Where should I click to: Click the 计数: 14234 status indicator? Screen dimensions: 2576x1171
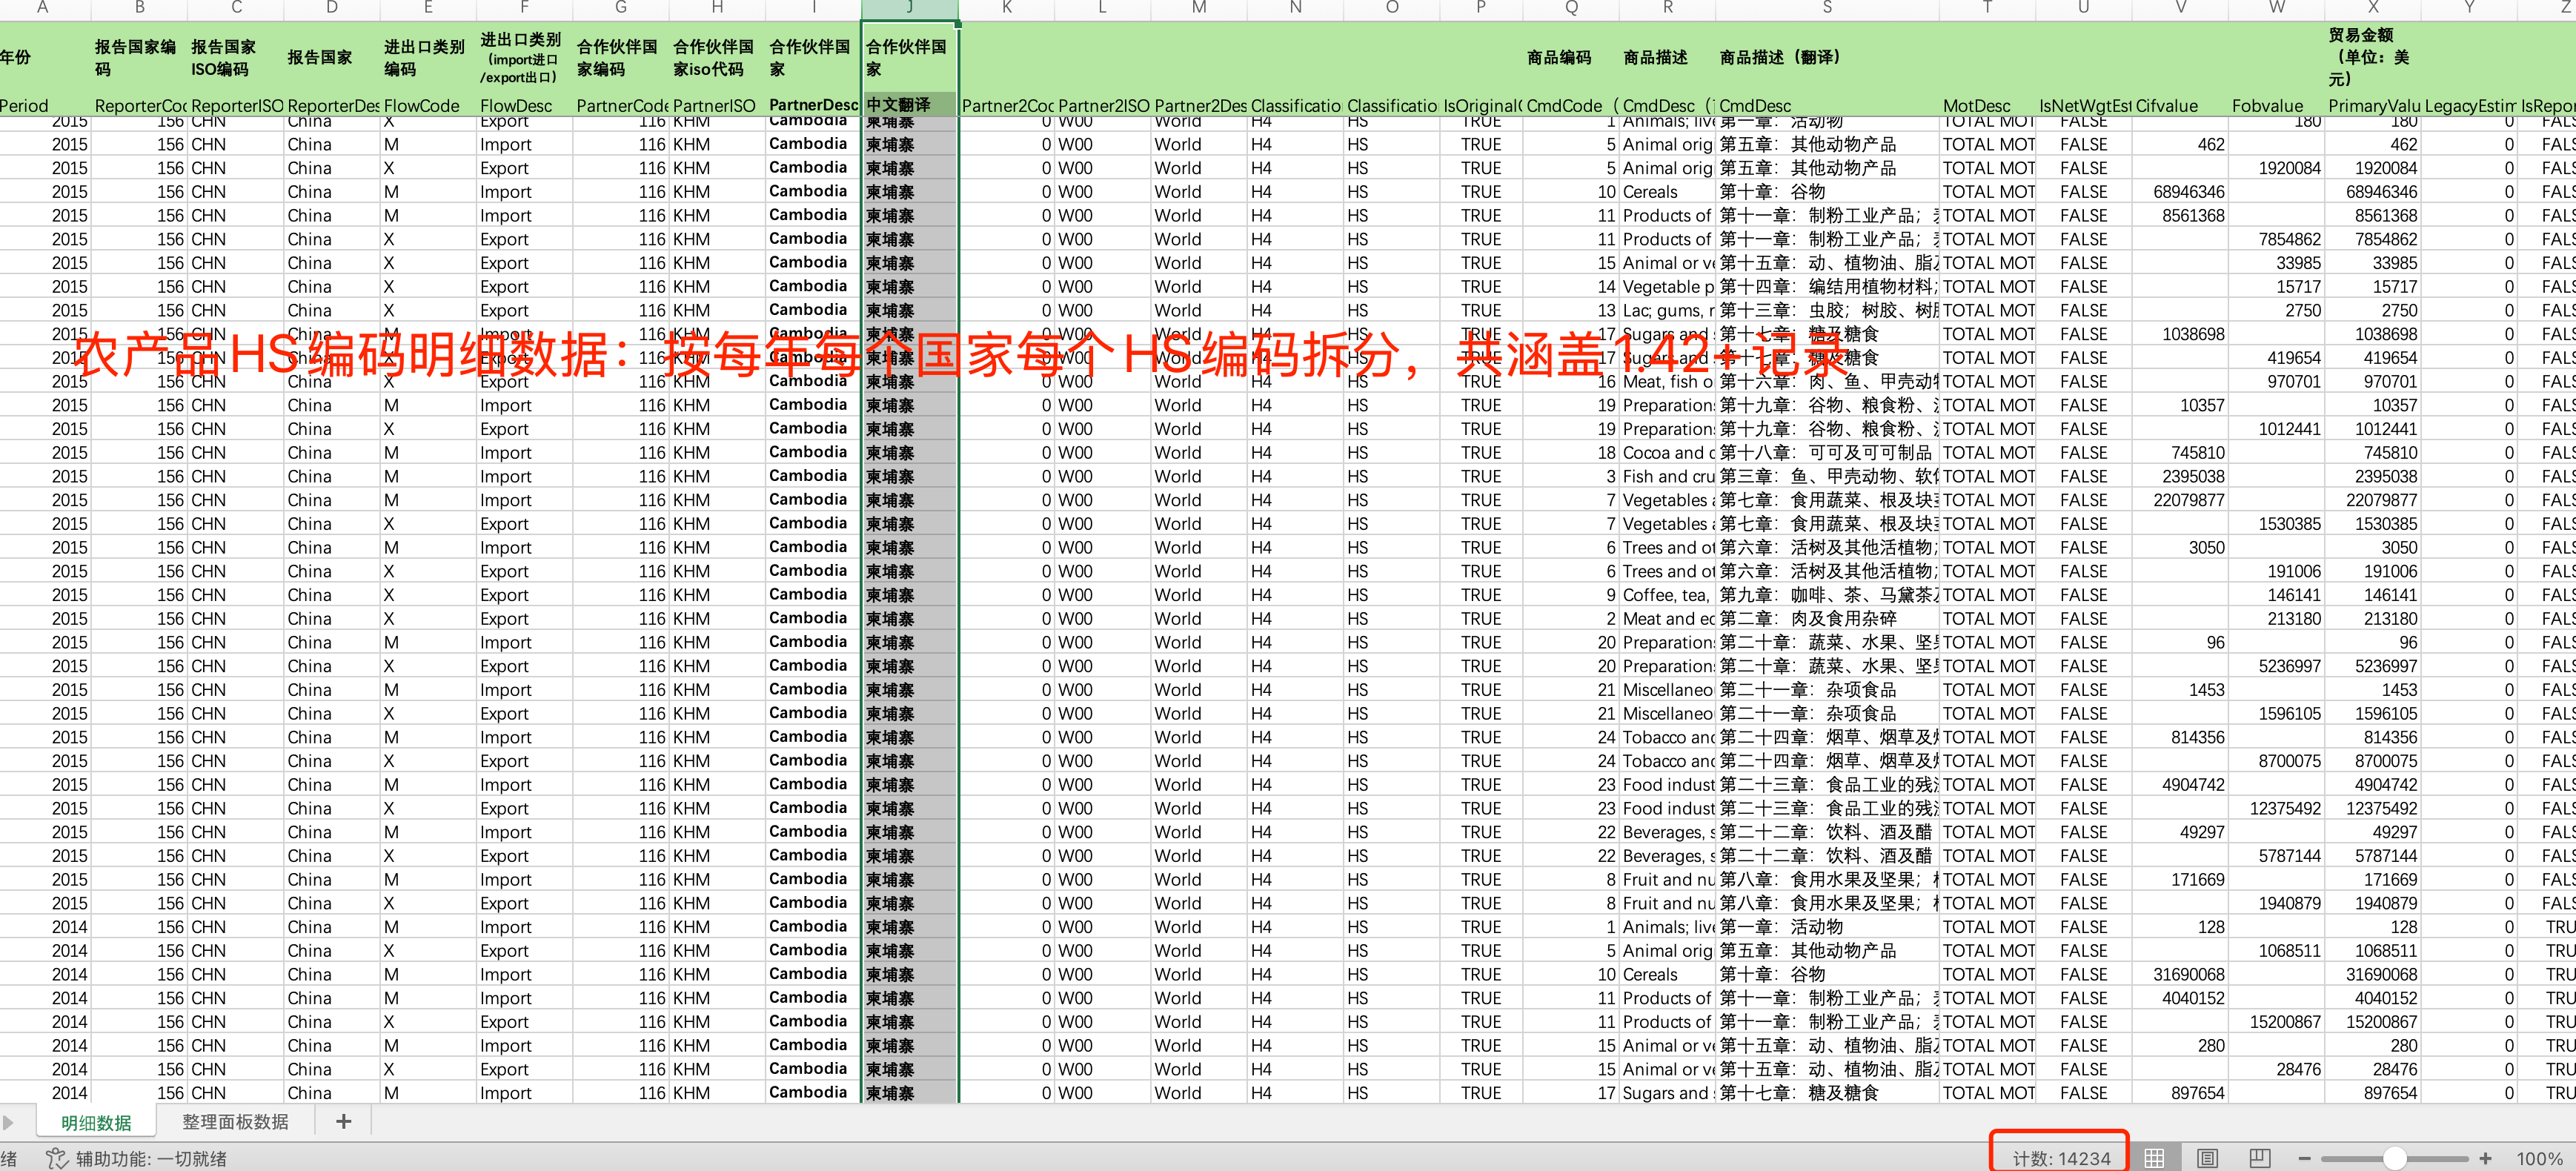(2060, 1158)
